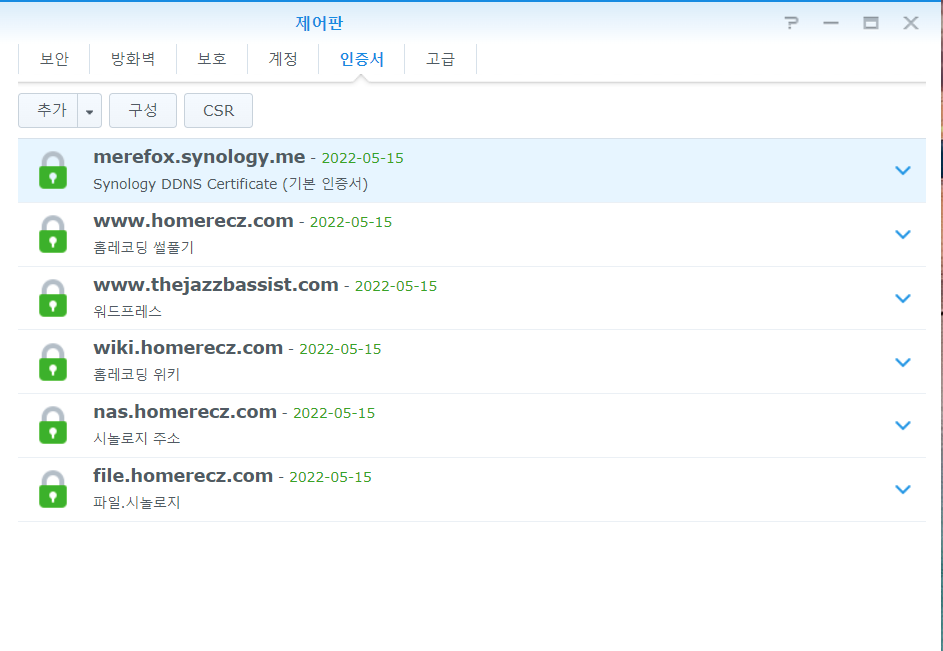Click the lock icon for wiki.homerecz.com
Screen dimensions: 943x651
(x=53, y=362)
